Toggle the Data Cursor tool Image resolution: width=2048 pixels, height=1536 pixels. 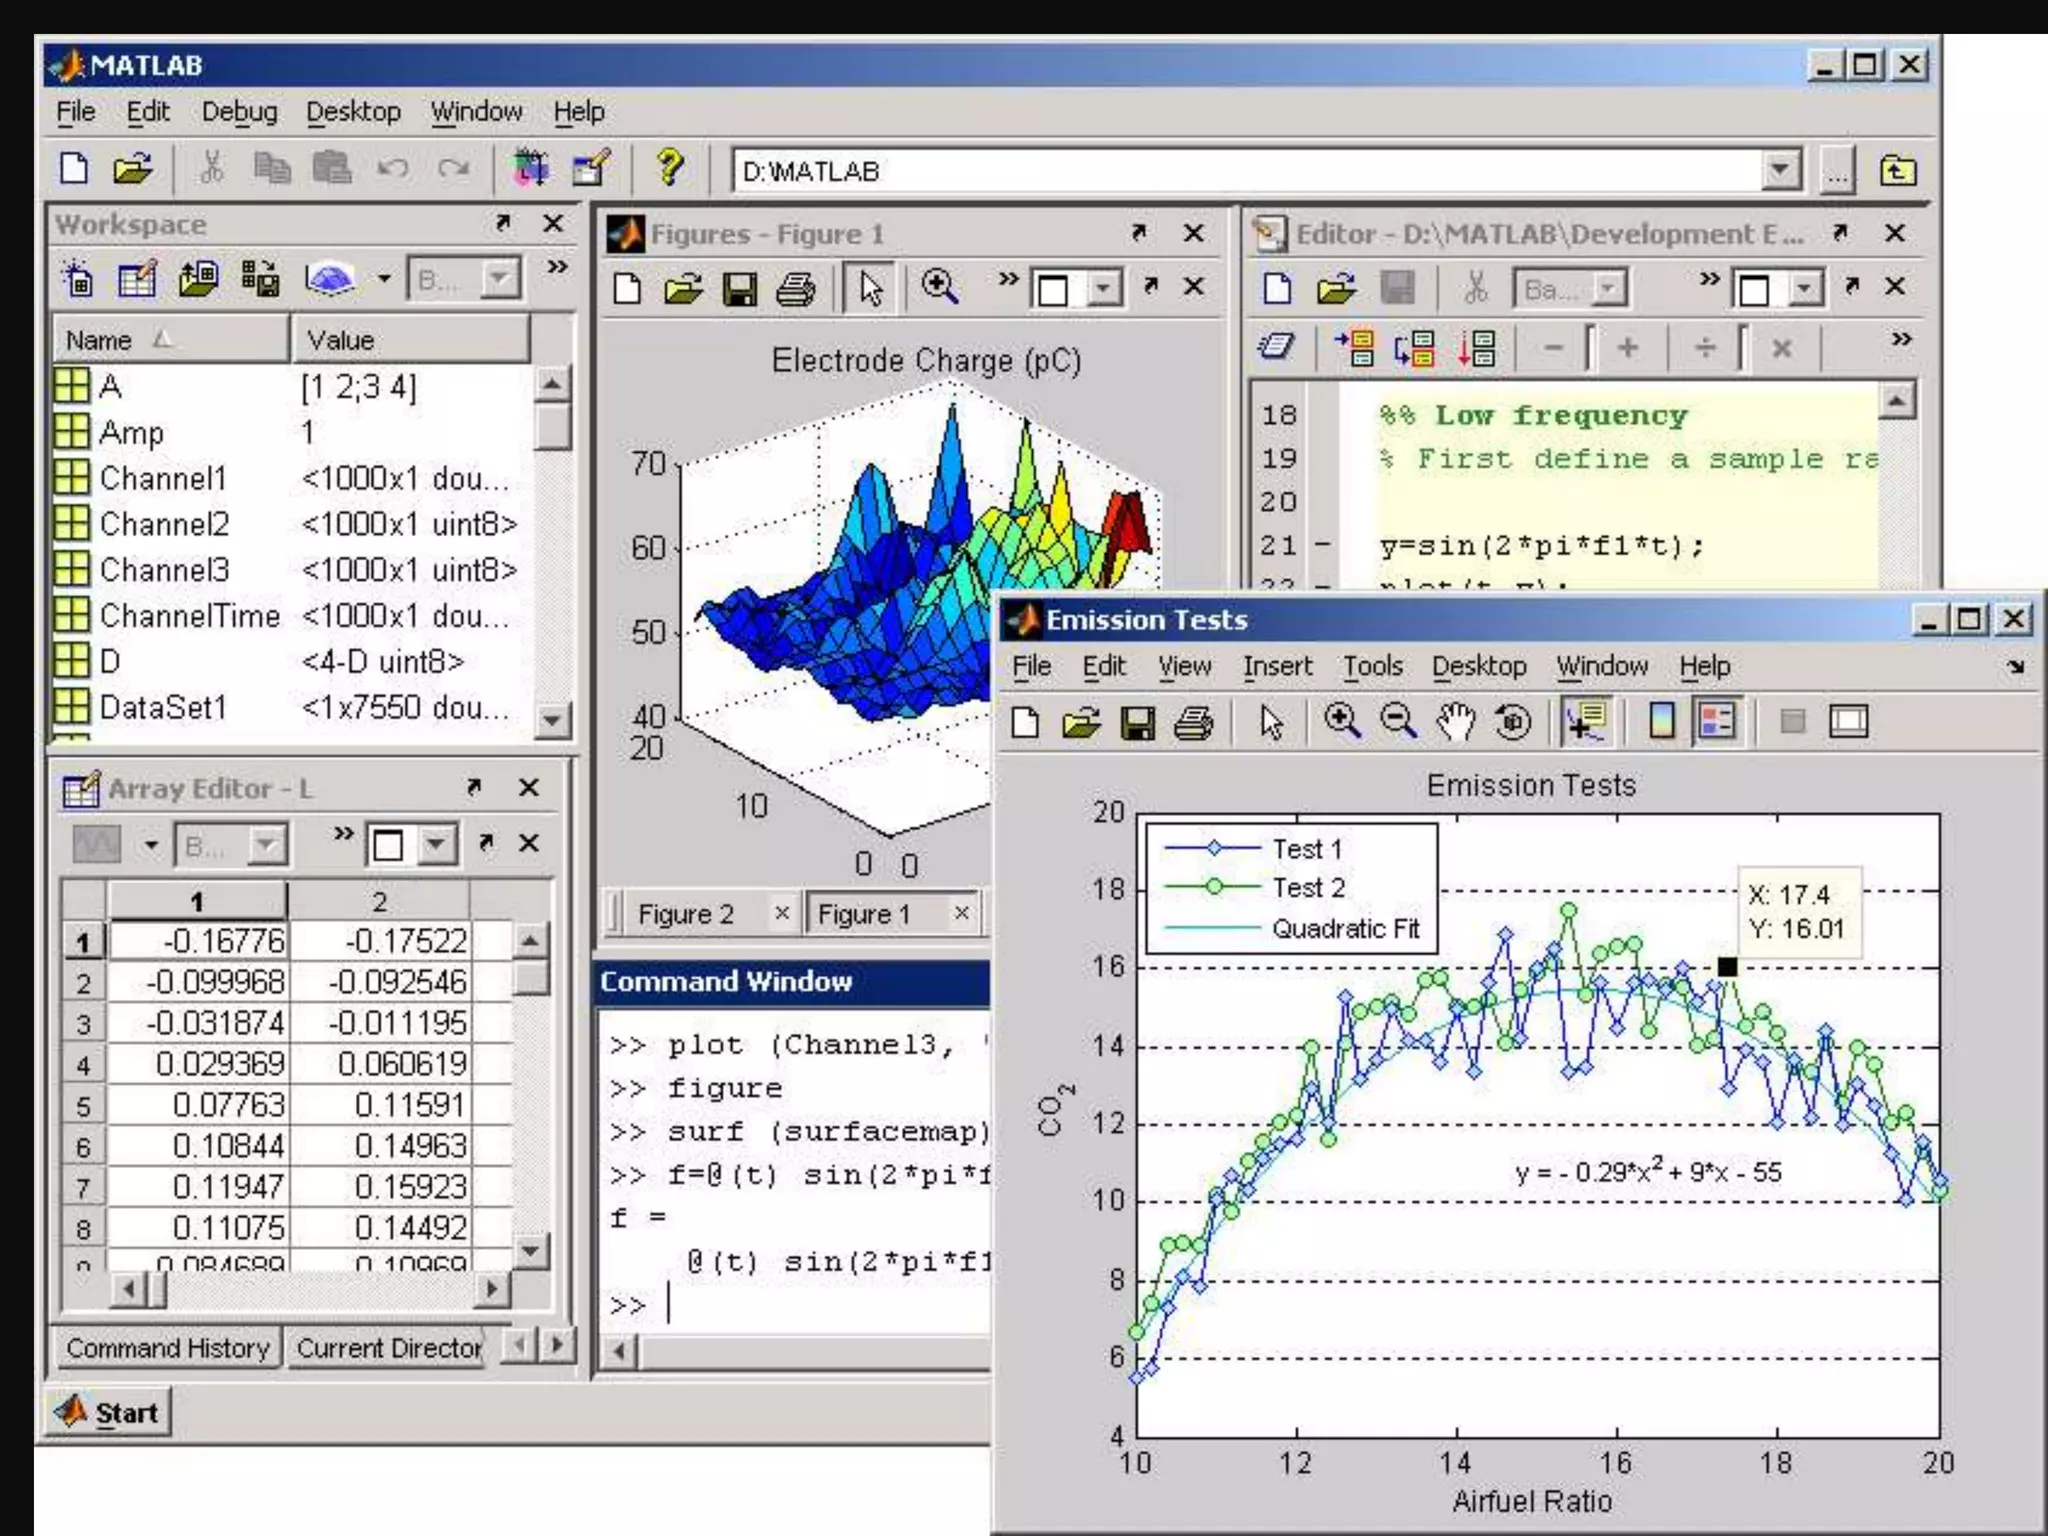(1586, 722)
